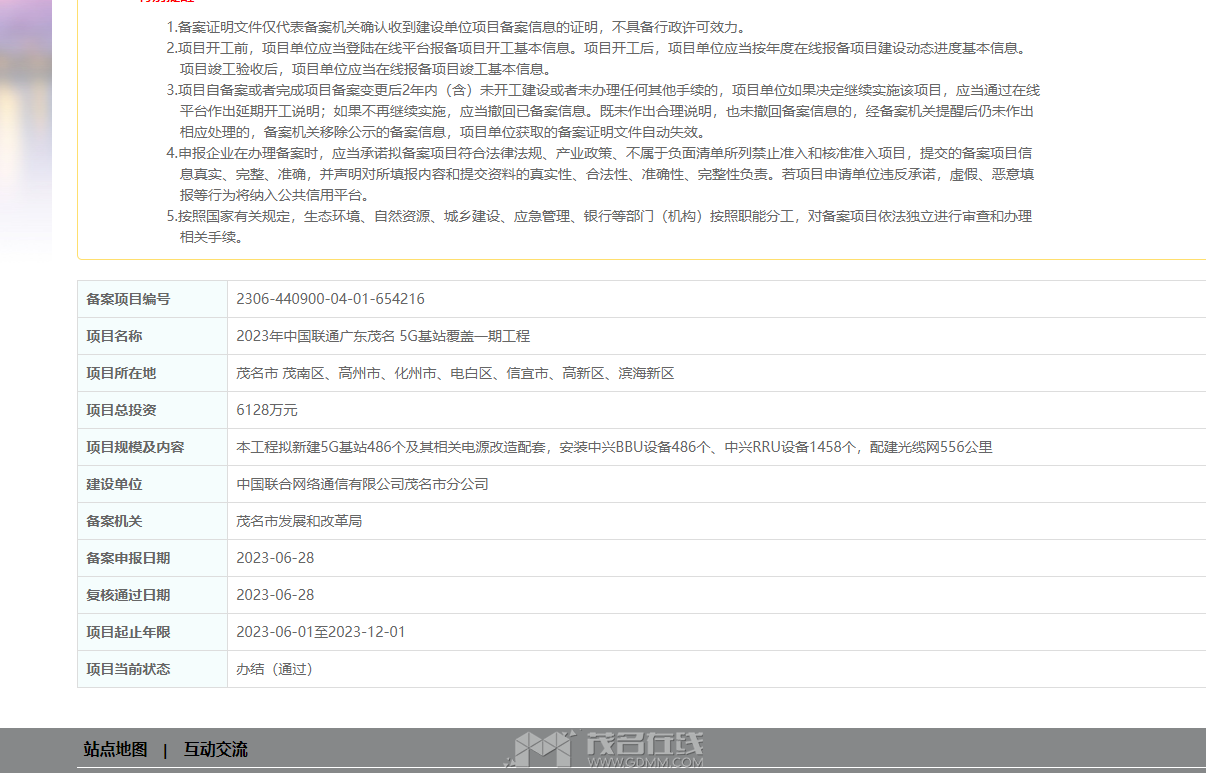Select the period 2023-06-01至2023-12-01

pos(321,632)
